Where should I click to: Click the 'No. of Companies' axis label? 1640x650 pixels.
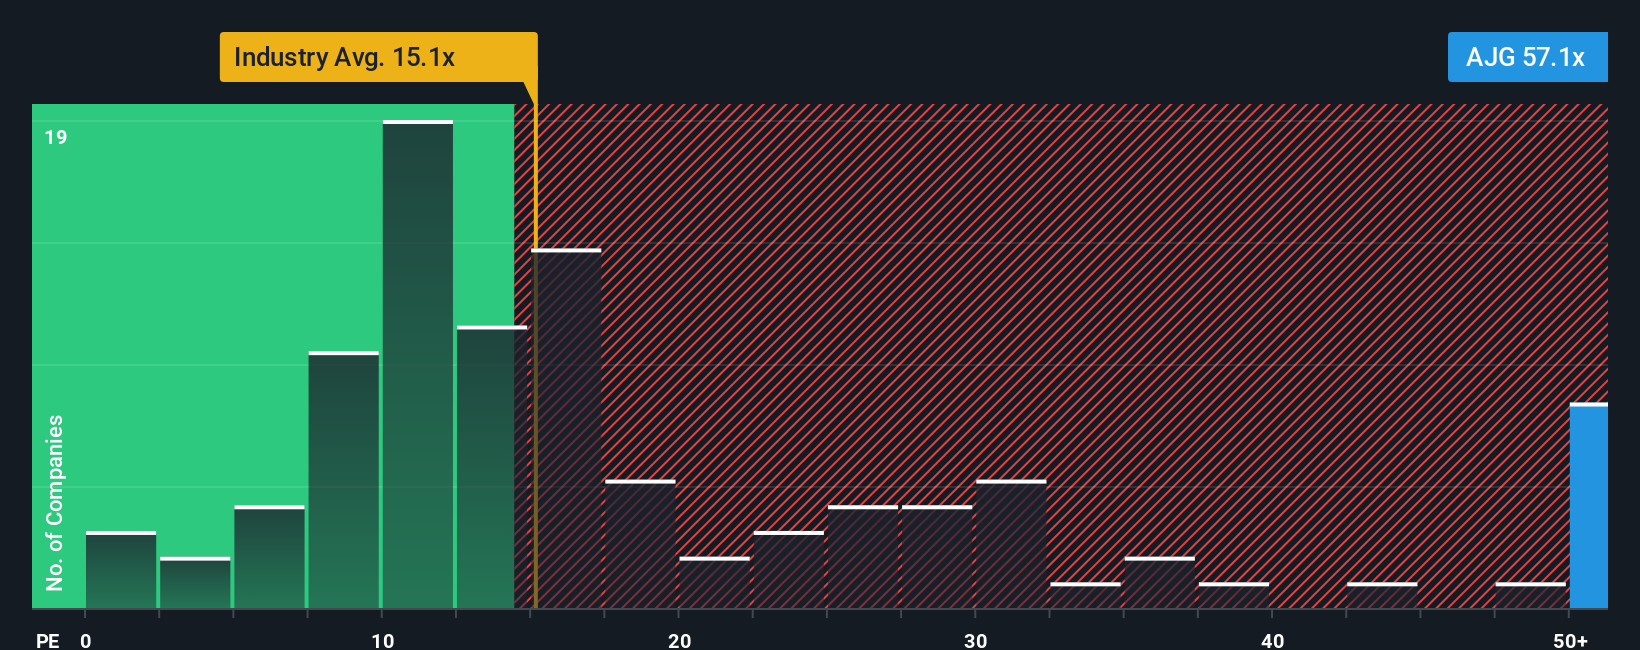pos(54,502)
